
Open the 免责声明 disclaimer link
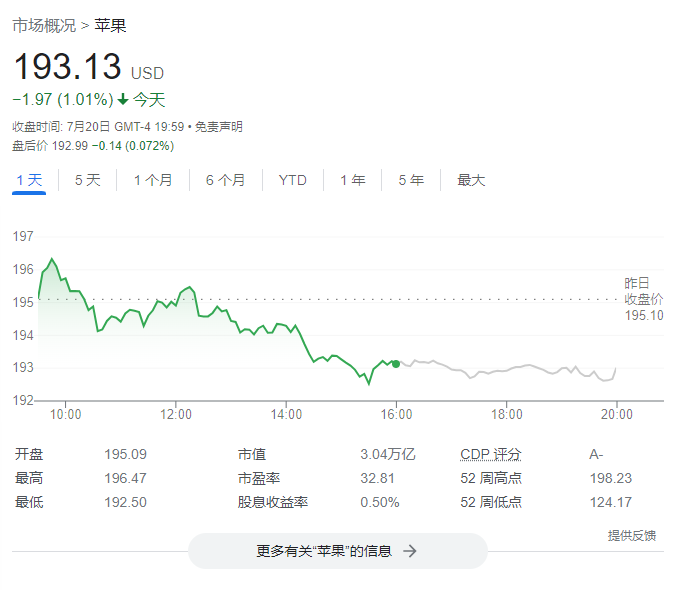(x=218, y=127)
